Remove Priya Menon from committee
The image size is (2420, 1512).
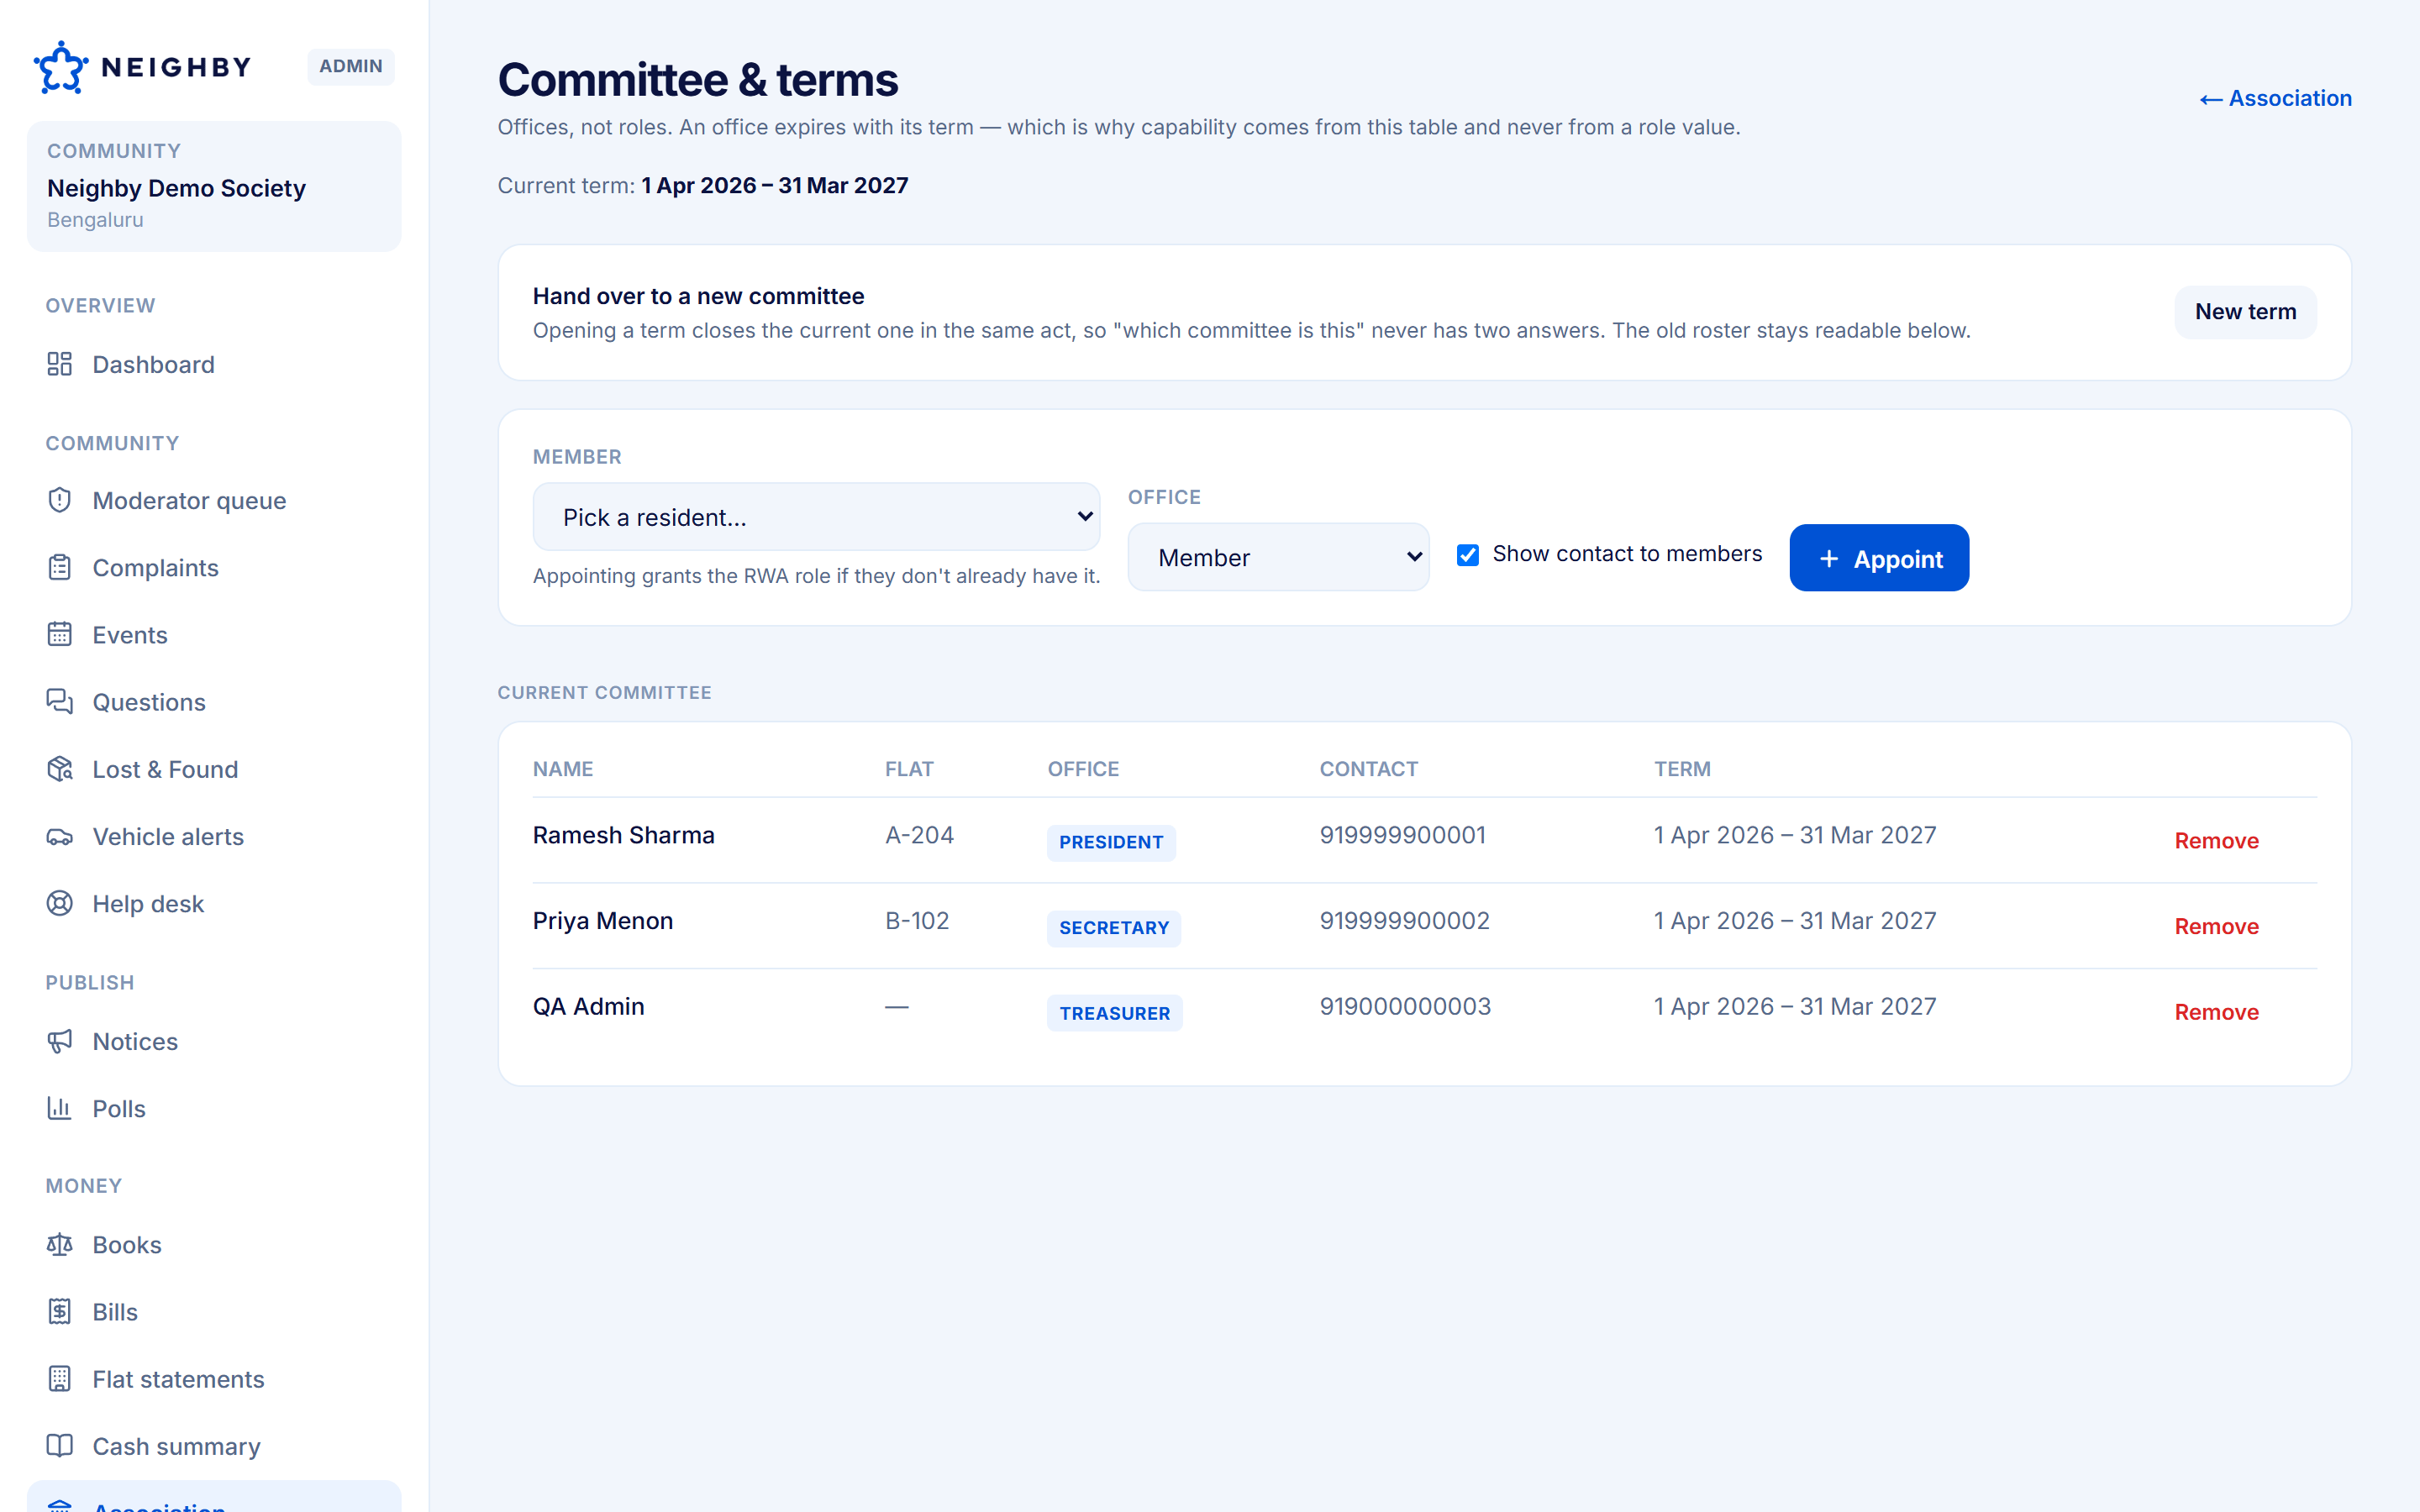coord(2216,926)
